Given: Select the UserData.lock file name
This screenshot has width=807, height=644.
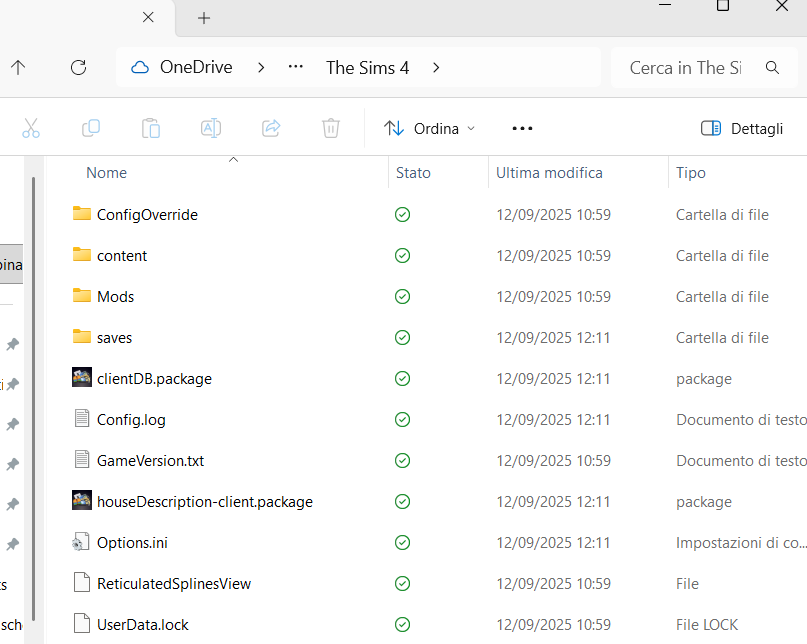Looking at the screenshot, I should pos(143,625).
